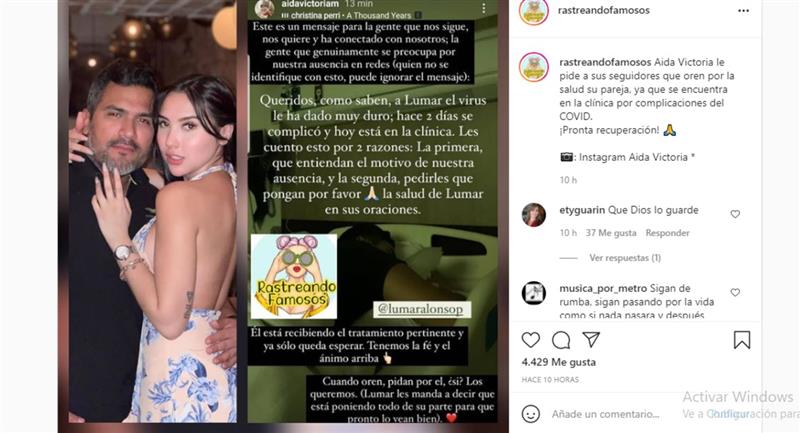Like etyguarin's comment with its heart
Viewport: 800px width, 433px height.
[x=735, y=214]
